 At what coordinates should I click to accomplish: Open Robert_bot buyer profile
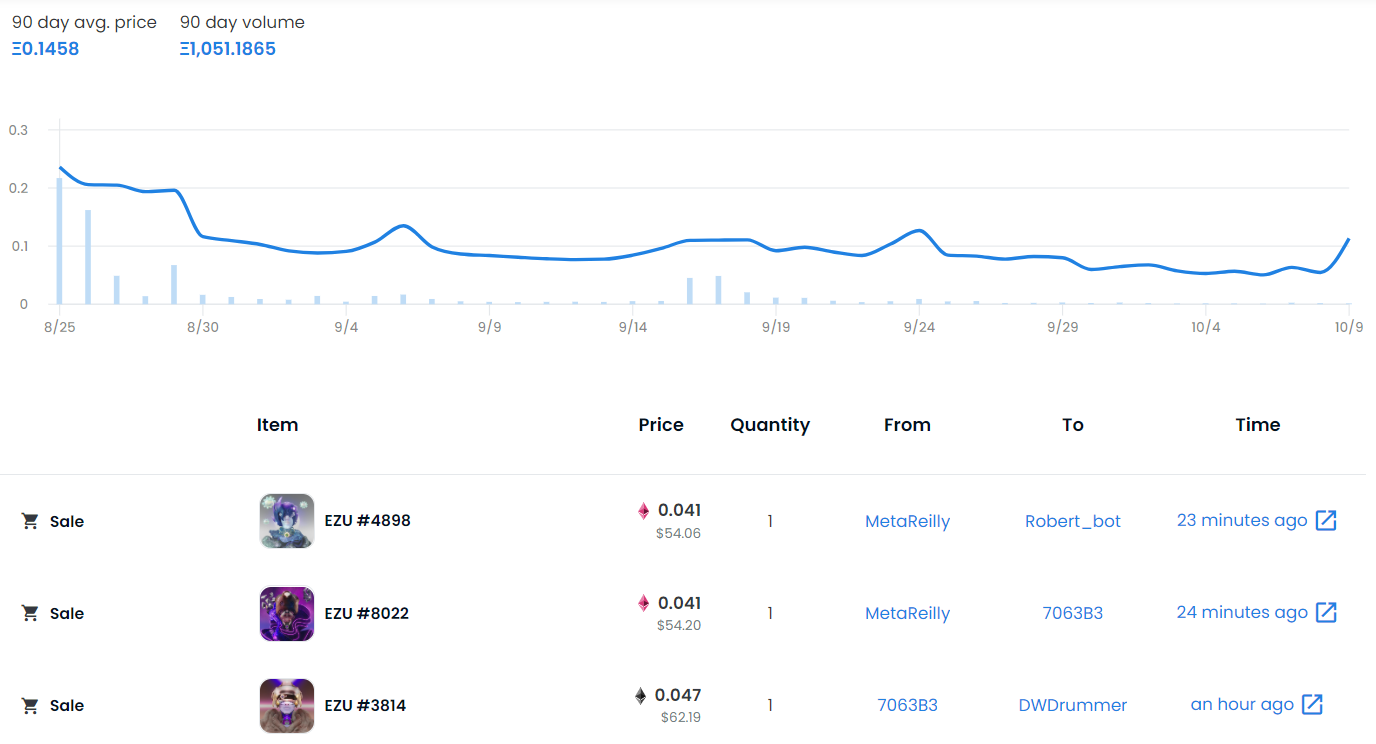(1073, 521)
